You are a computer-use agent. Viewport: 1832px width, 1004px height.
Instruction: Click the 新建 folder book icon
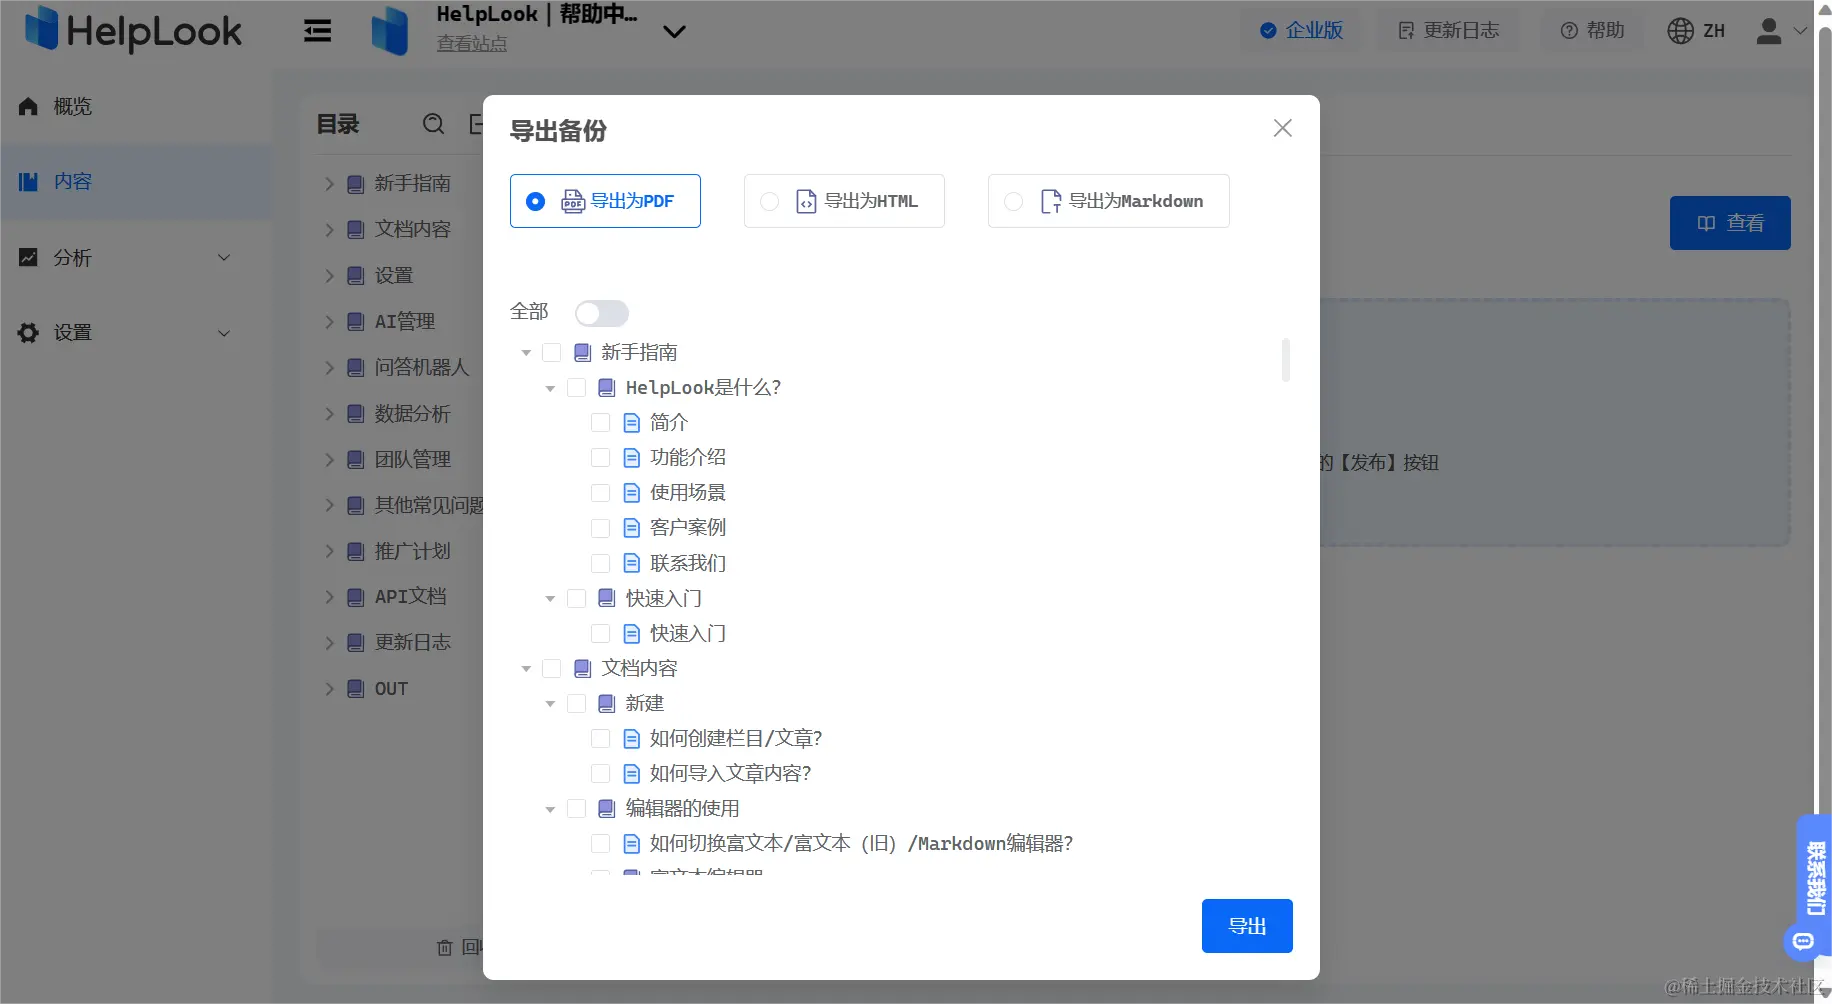pos(606,703)
